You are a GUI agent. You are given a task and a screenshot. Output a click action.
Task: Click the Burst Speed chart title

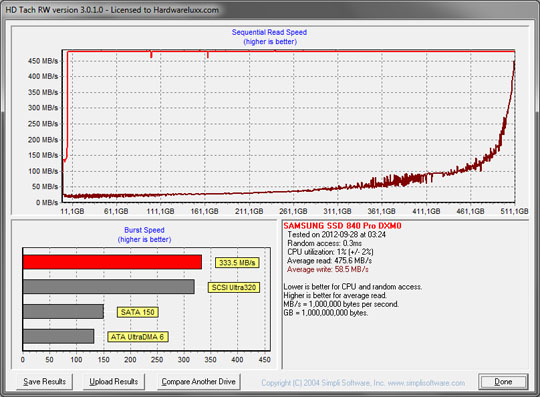144,230
